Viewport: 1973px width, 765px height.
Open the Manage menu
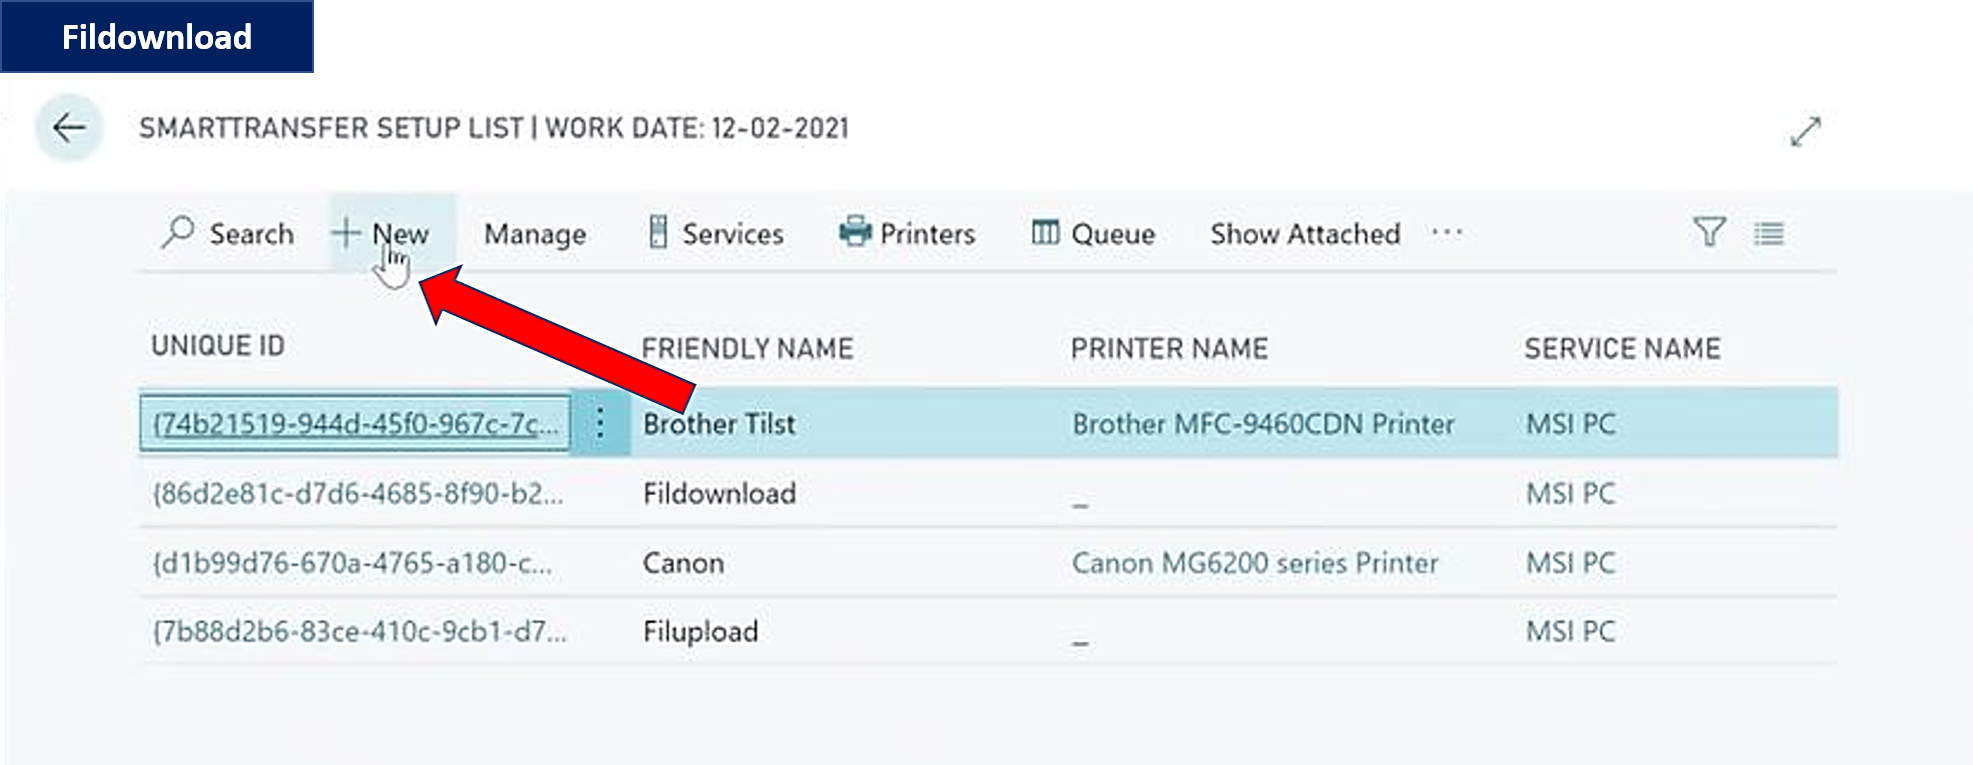click(x=535, y=234)
